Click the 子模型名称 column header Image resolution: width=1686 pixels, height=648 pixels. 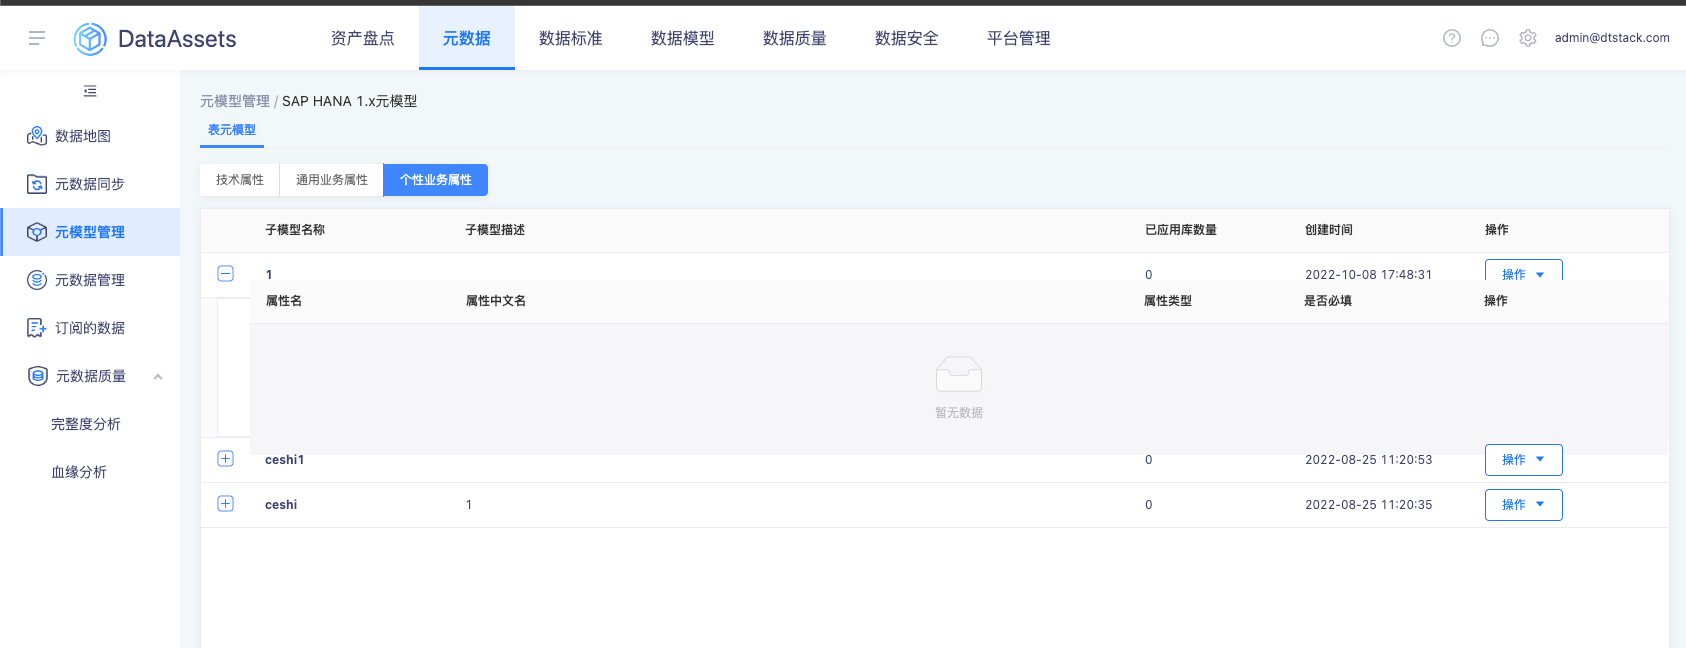point(295,230)
